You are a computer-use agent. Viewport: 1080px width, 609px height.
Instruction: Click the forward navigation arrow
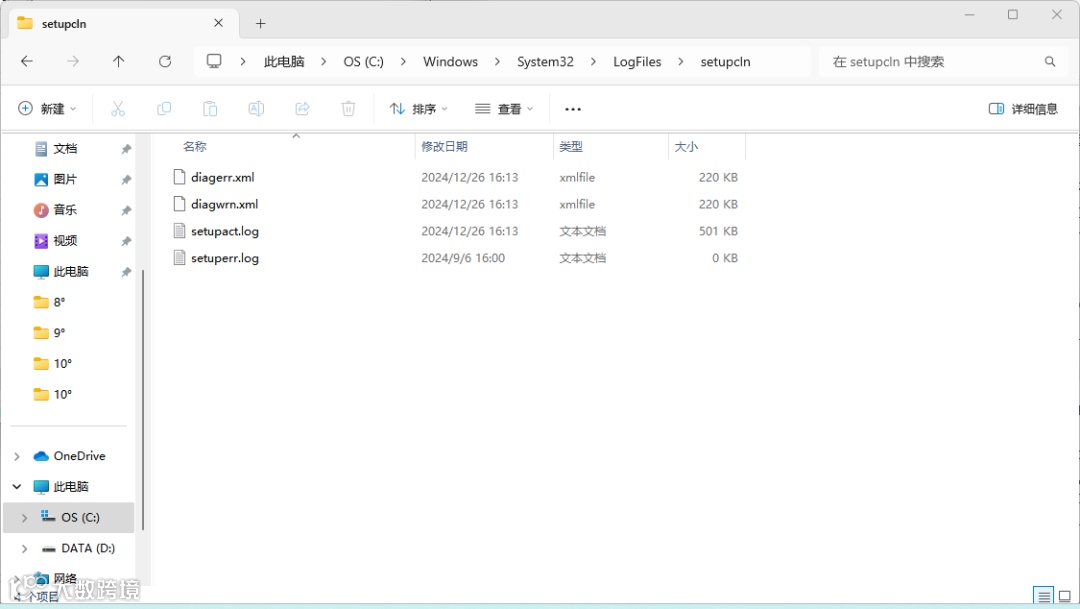(72, 61)
